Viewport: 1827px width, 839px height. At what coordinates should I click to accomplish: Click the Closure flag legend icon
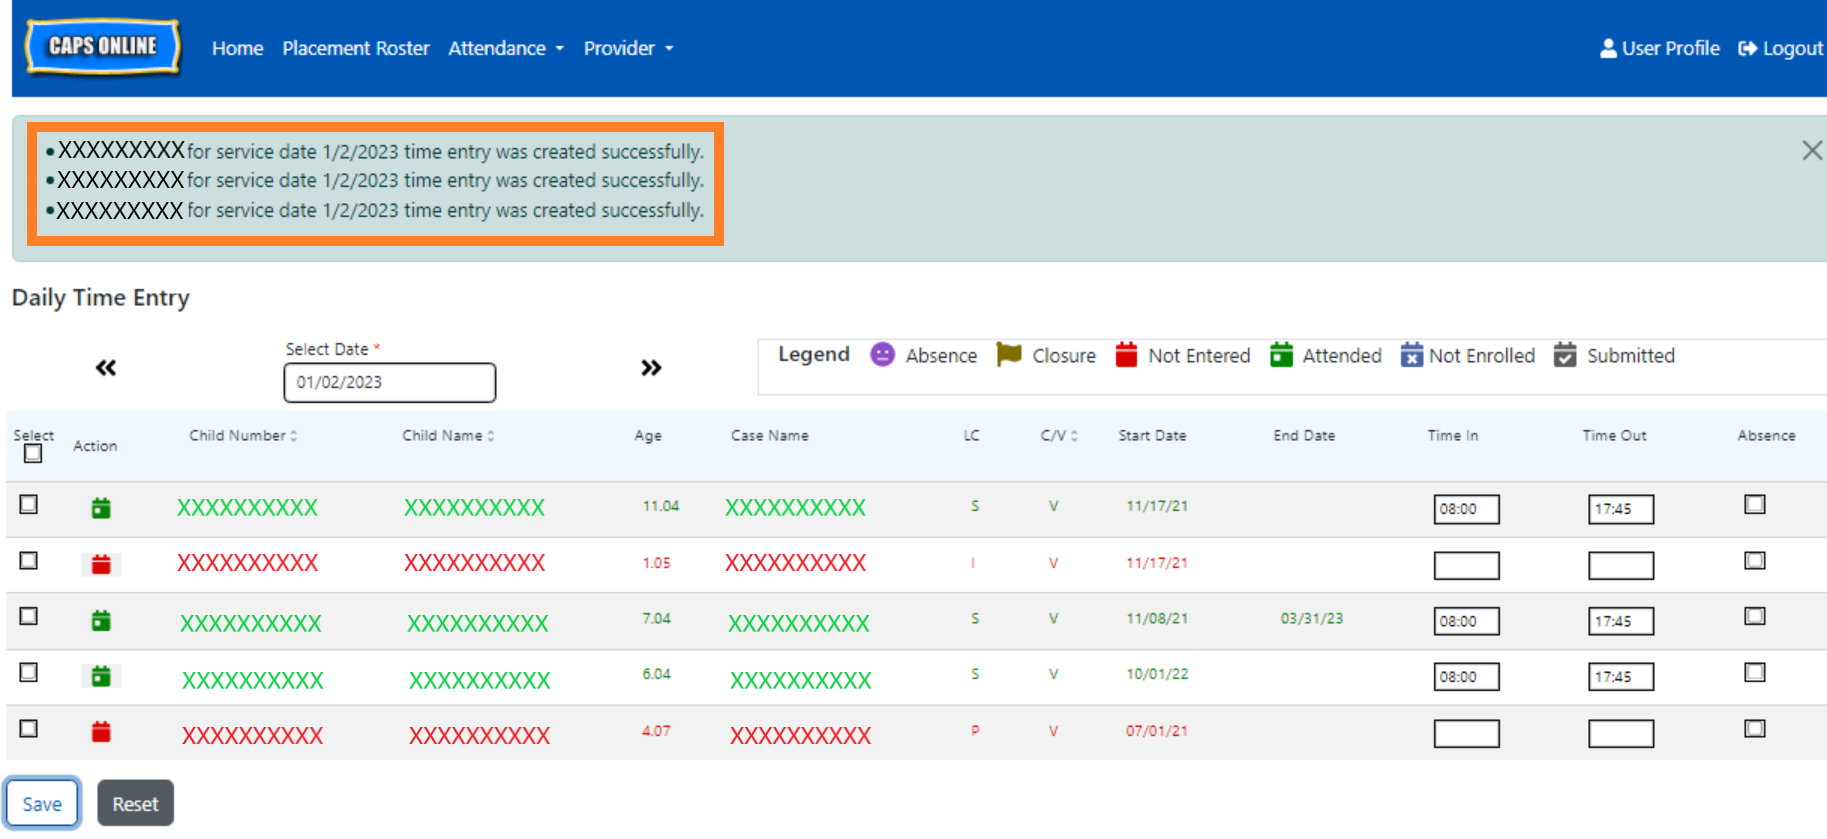pyautogui.click(x=1009, y=355)
